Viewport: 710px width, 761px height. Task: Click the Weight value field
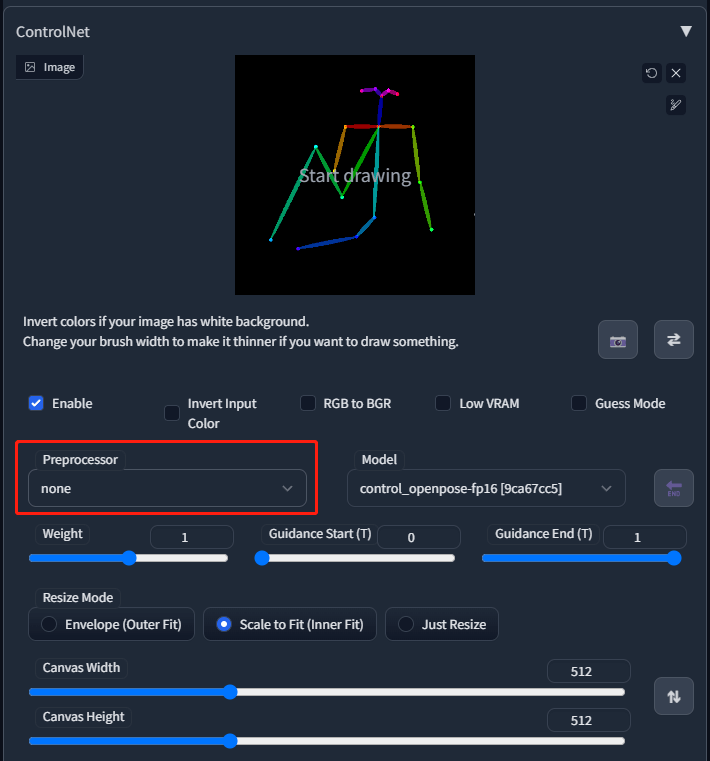click(192, 537)
